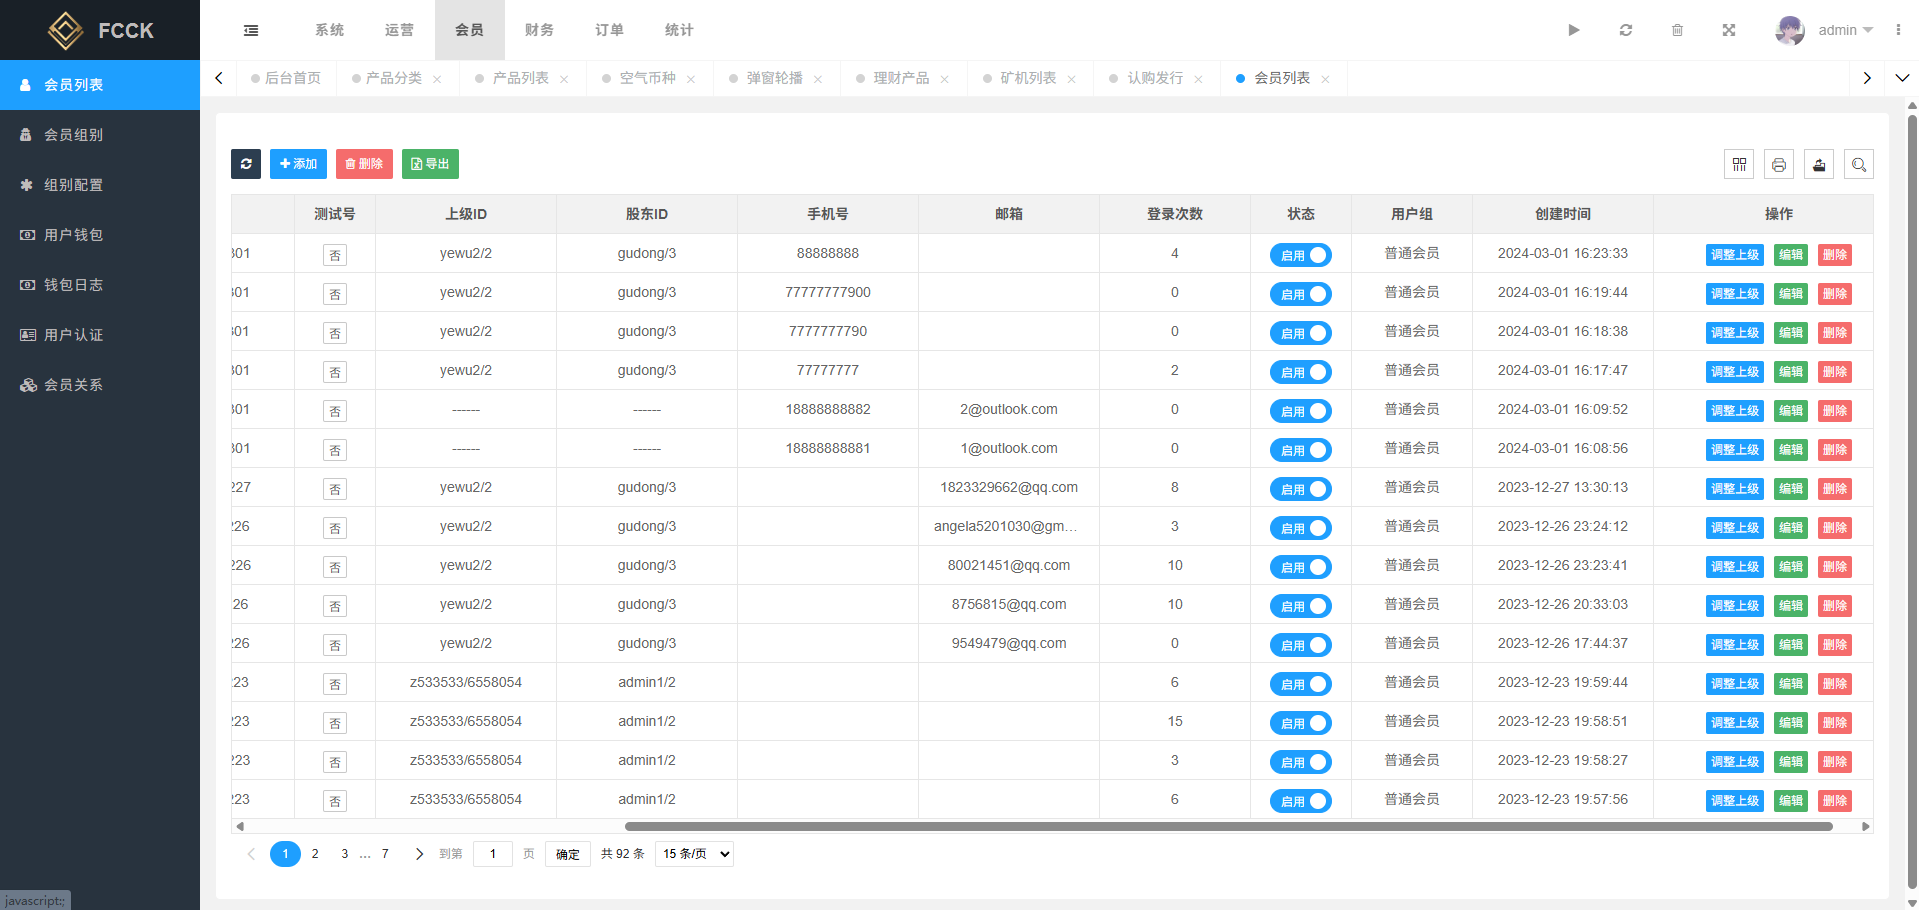
Task: Toggle test-account box for phone 77777777900
Action: (335, 294)
